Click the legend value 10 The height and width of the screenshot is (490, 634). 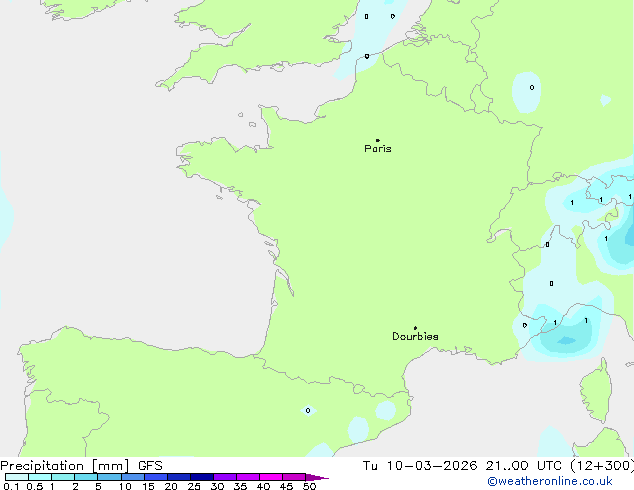(x=125, y=486)
